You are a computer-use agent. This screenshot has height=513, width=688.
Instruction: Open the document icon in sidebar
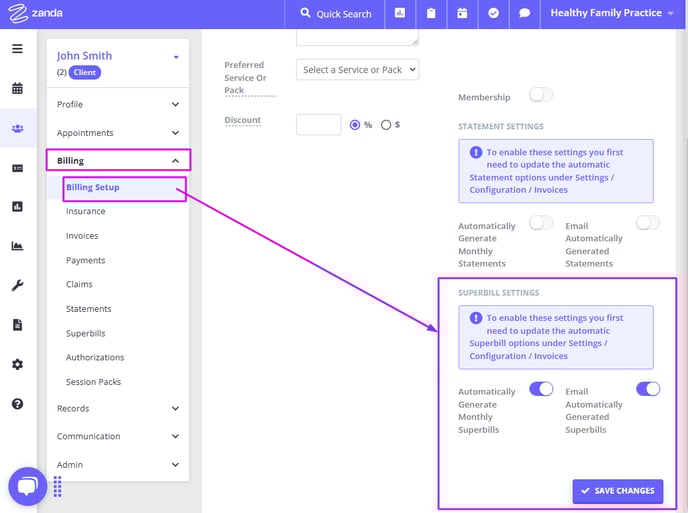(18, 325)
